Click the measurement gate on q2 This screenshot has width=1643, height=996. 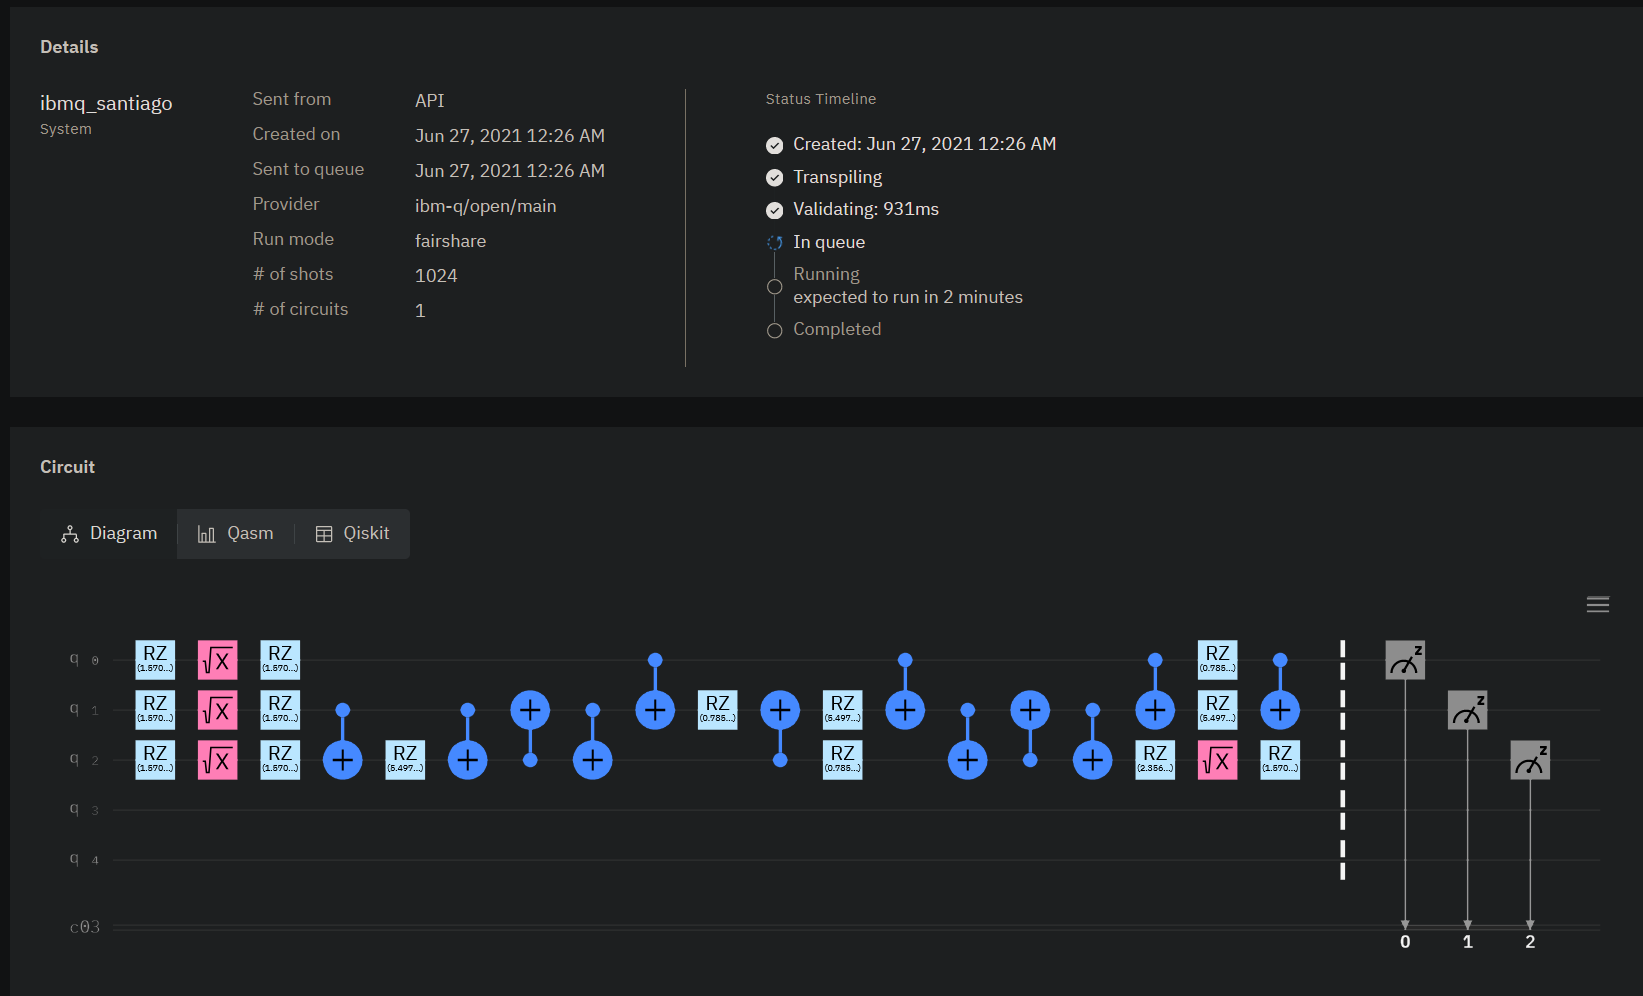pyautogui.click(x=1529, y=760)
